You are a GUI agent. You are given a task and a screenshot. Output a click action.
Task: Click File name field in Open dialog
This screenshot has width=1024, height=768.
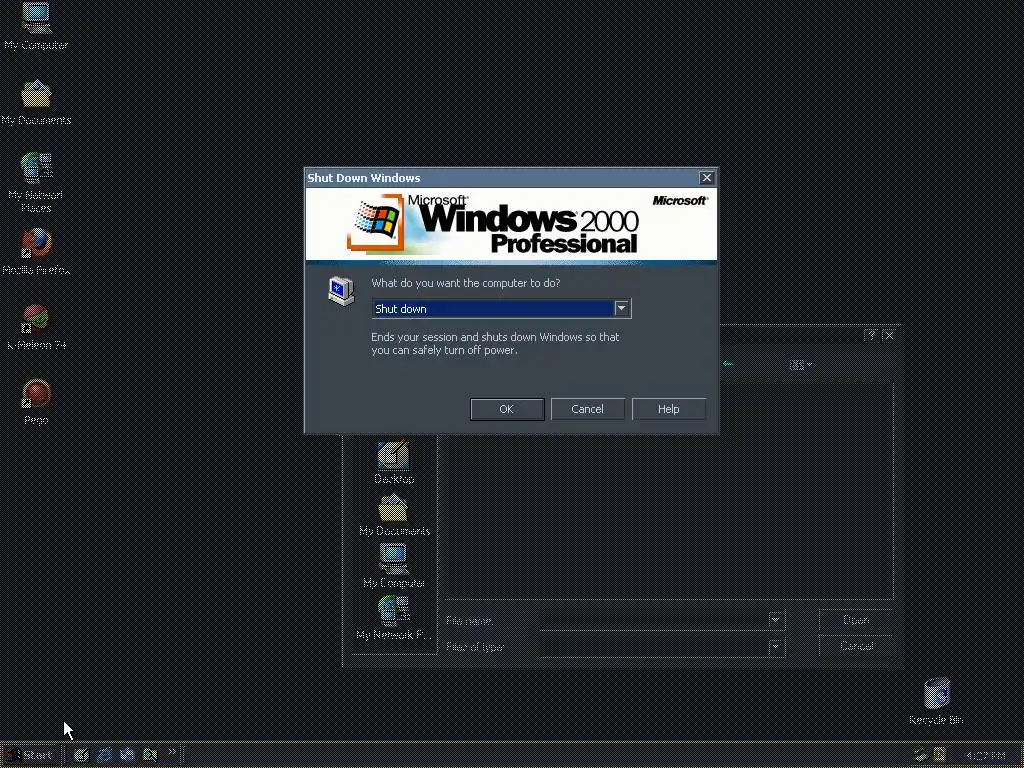click(x=655, y=620)
